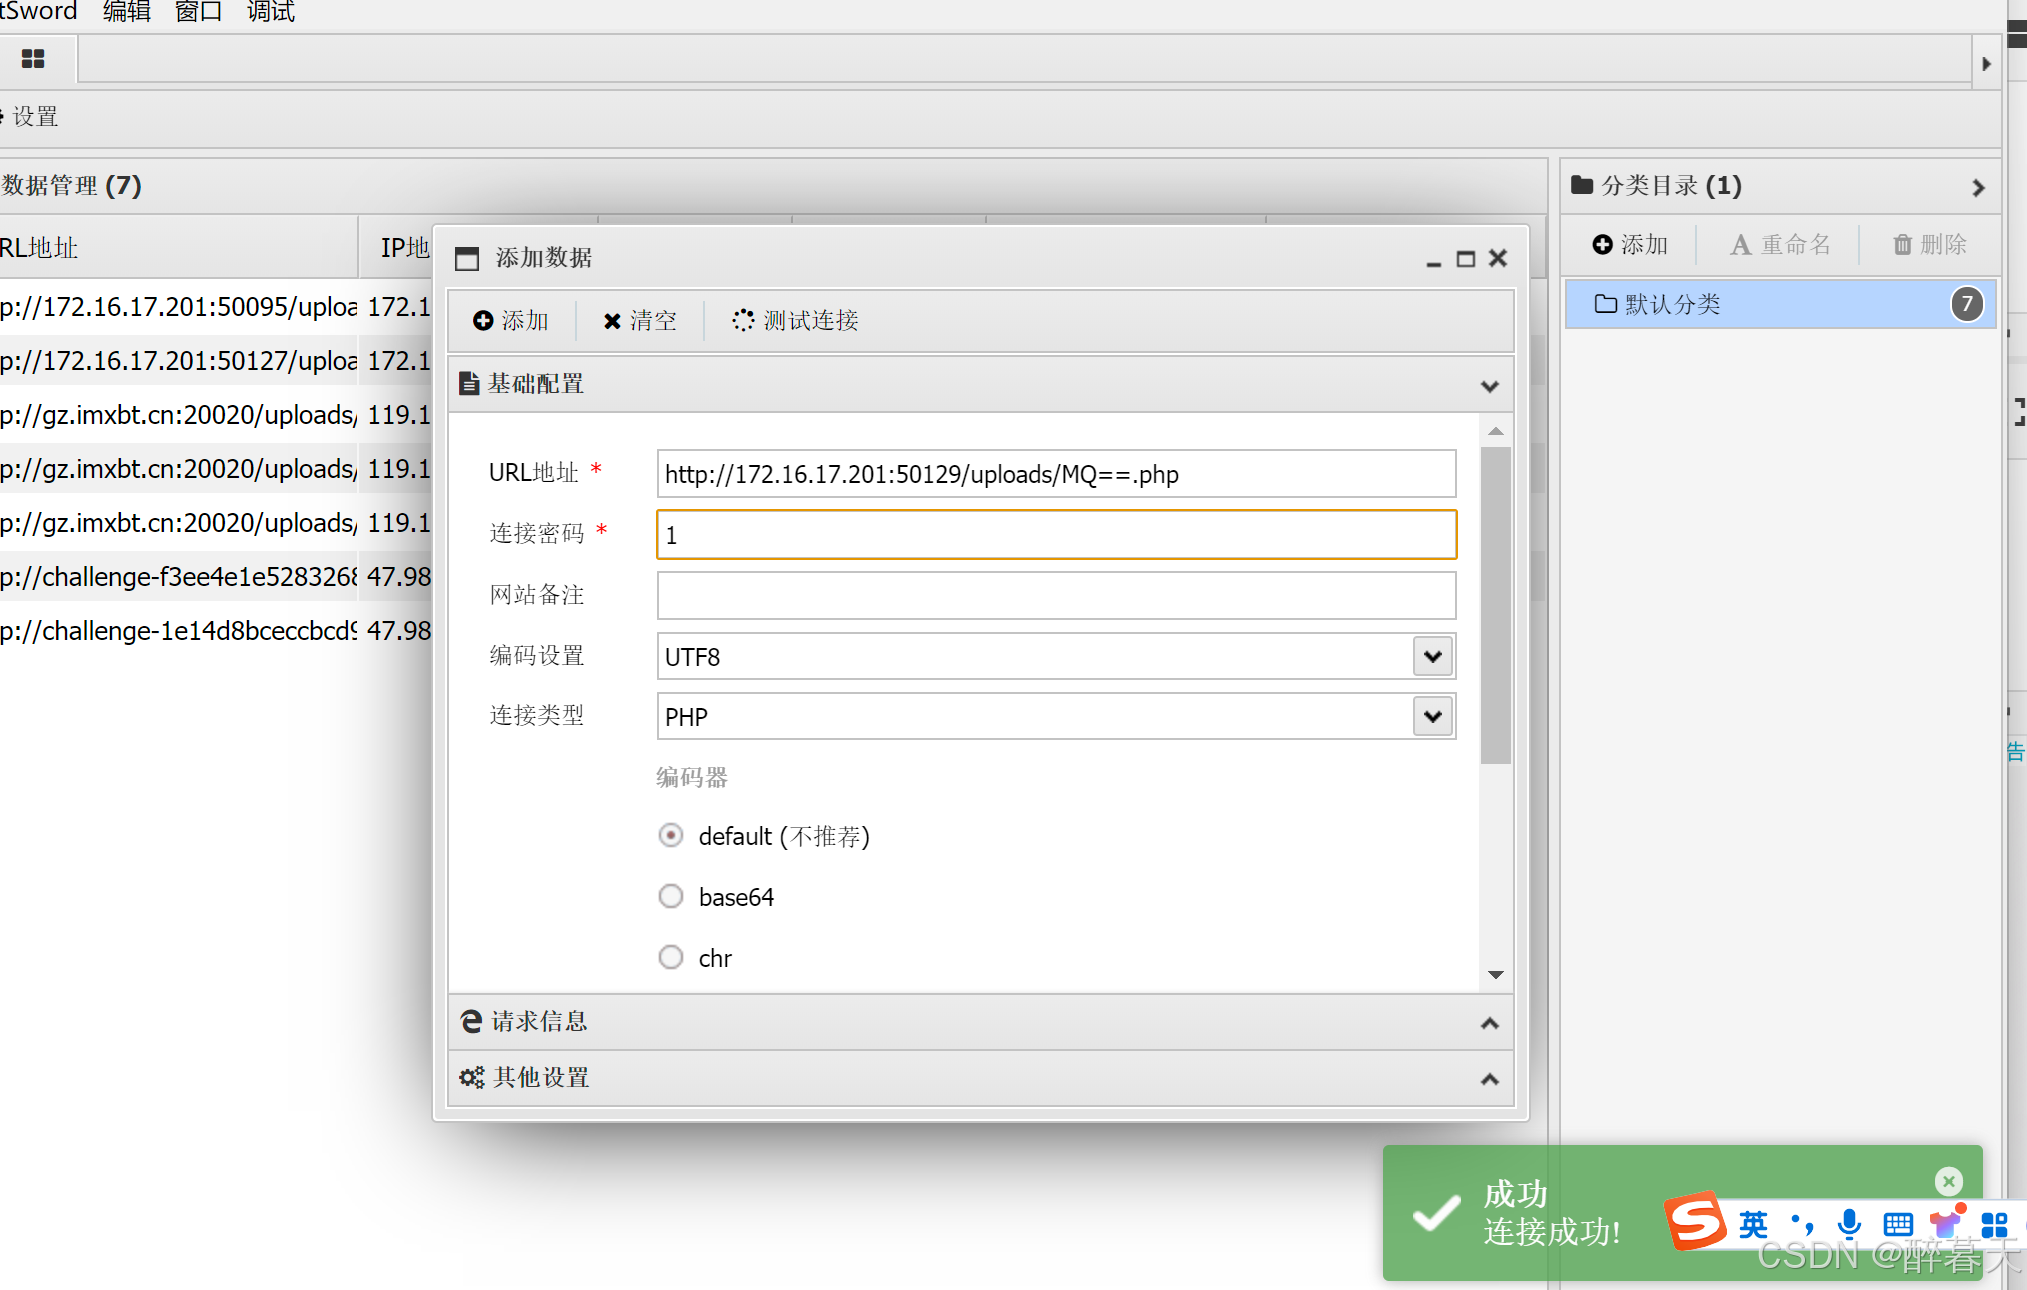Viewport: 2027px width, 1290px height.
Task: Click the Clear (清空) X icon
Action: [612, 320]
